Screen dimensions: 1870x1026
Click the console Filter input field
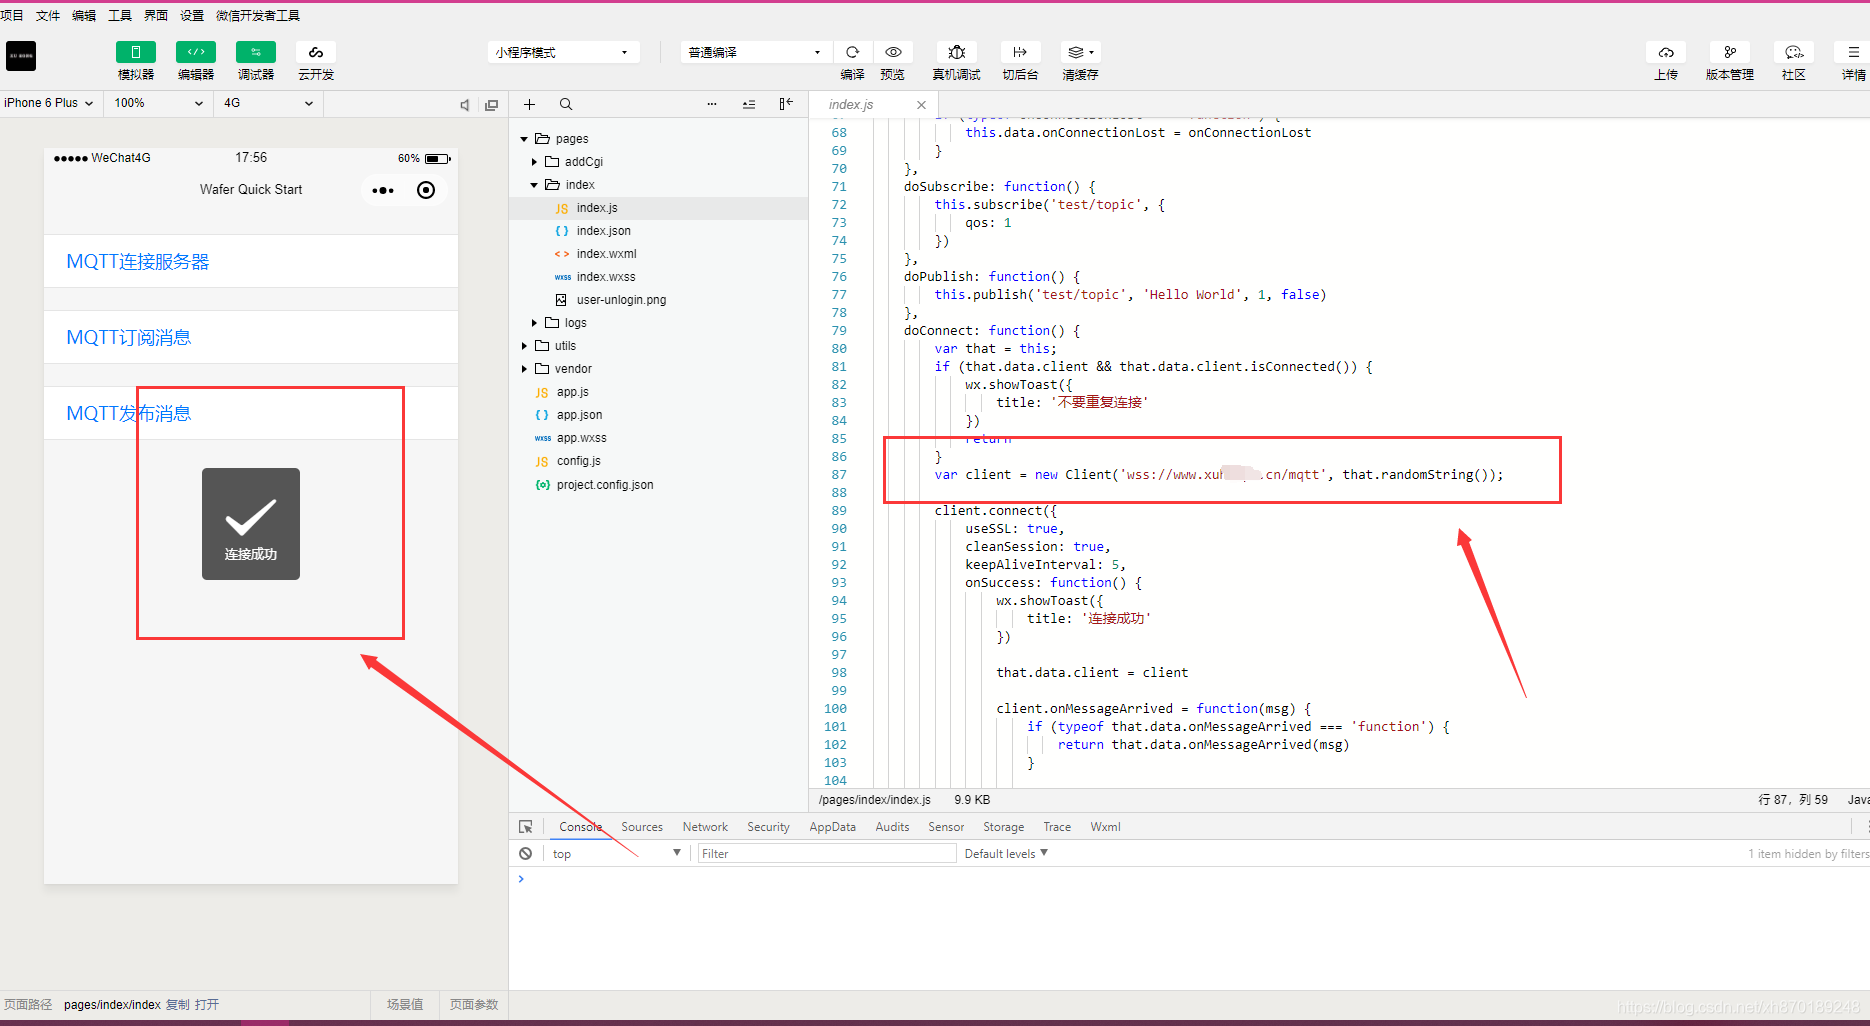(x=826, y=853)
